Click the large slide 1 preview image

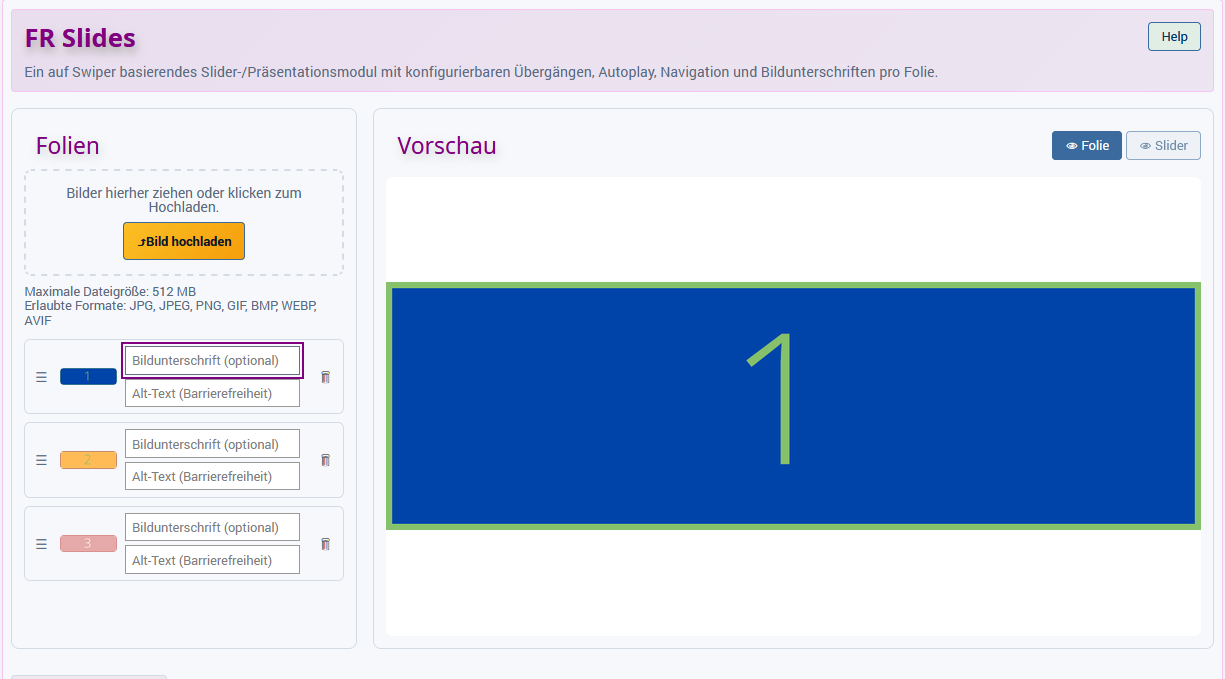click(793, 406)
